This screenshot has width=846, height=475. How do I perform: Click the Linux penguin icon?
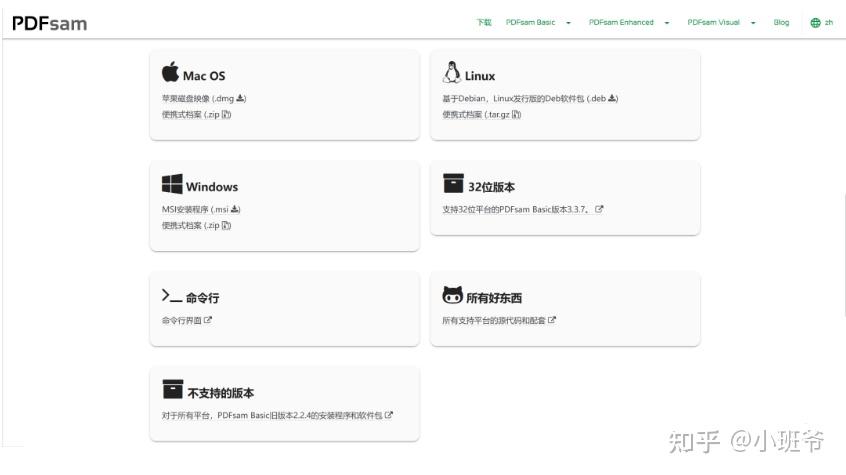(452, 72)
